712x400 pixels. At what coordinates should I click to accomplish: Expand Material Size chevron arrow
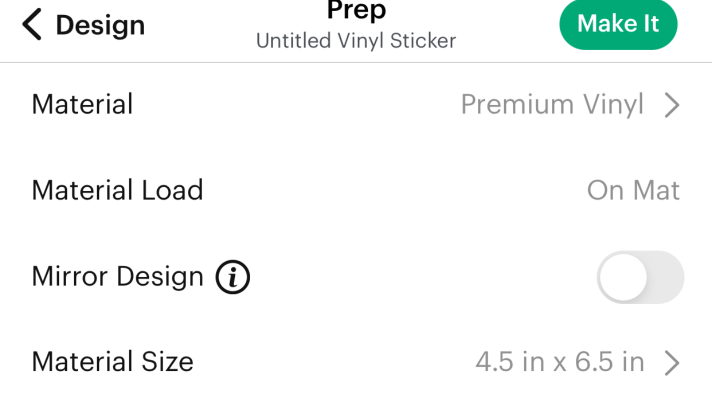click(x=672, y=363)
